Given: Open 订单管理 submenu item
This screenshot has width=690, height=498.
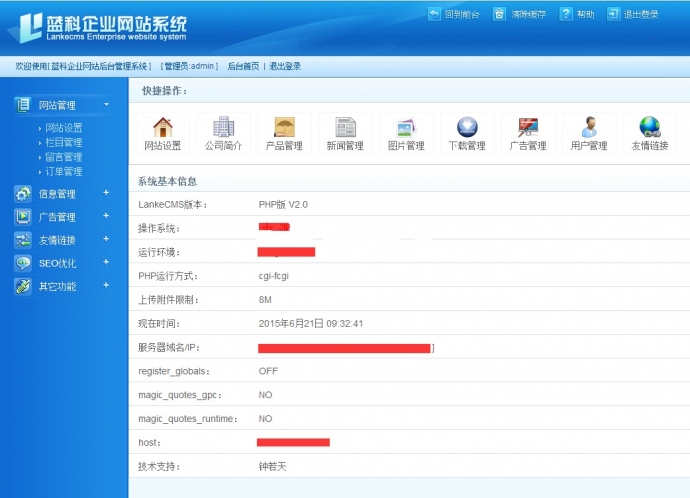Looking at the screenshot, I should point(64,172).
